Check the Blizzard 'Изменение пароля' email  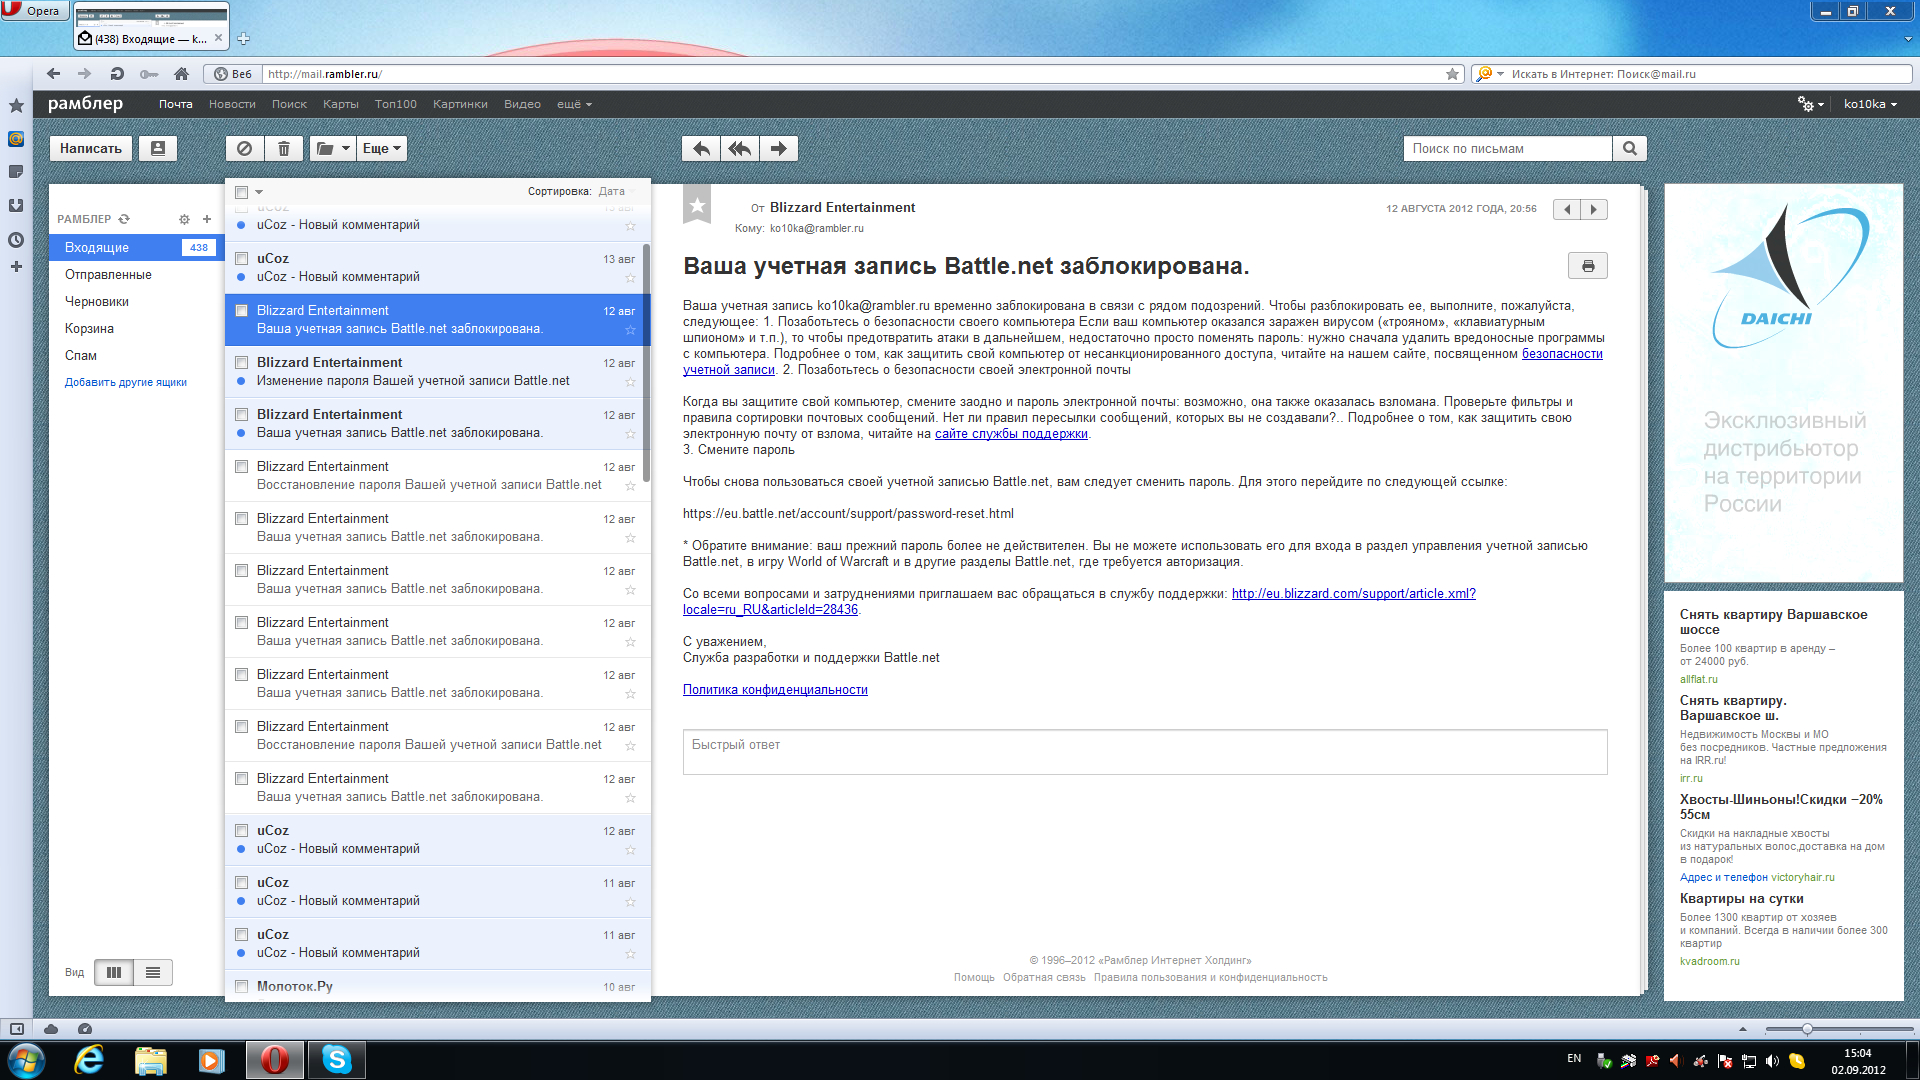click(x=241, y=363)
